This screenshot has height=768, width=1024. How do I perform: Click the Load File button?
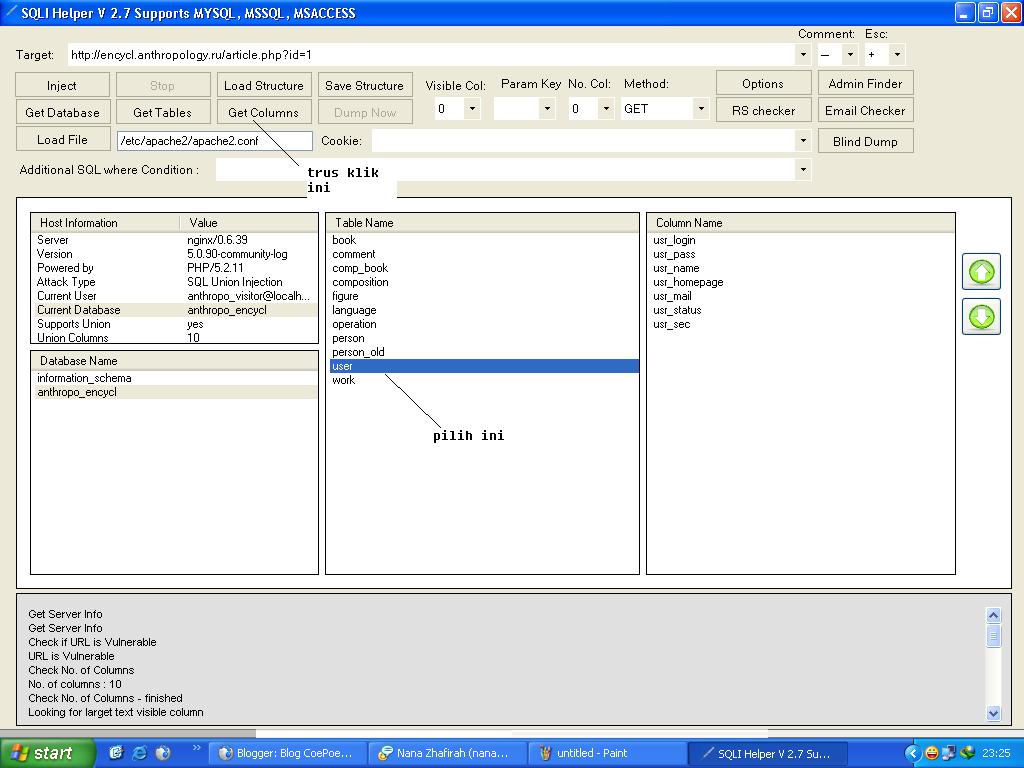click(63, 139)
